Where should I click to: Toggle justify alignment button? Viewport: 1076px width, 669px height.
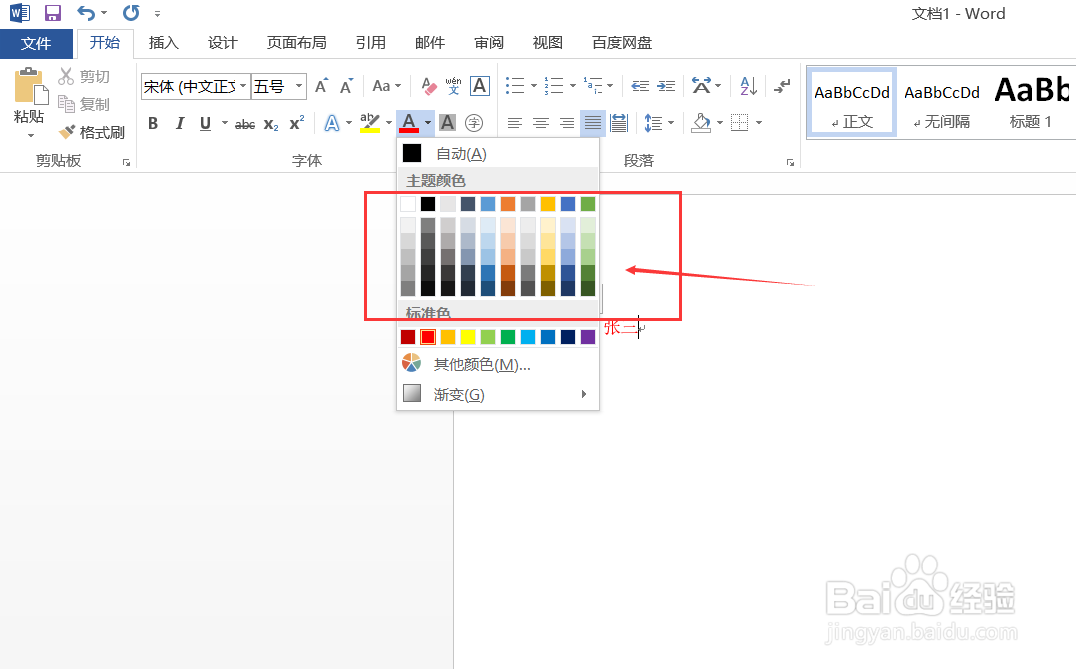point(593,123)
